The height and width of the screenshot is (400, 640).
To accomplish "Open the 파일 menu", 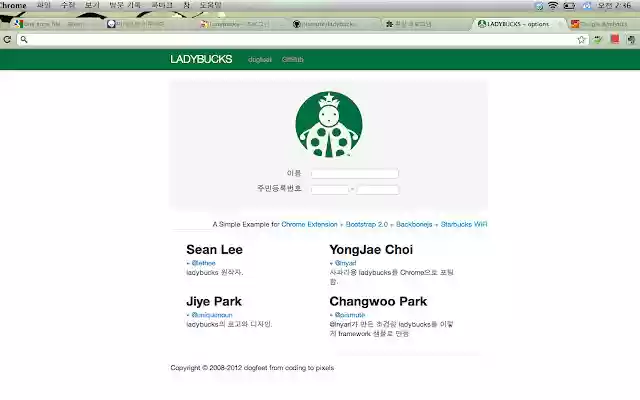I will 43,5.
